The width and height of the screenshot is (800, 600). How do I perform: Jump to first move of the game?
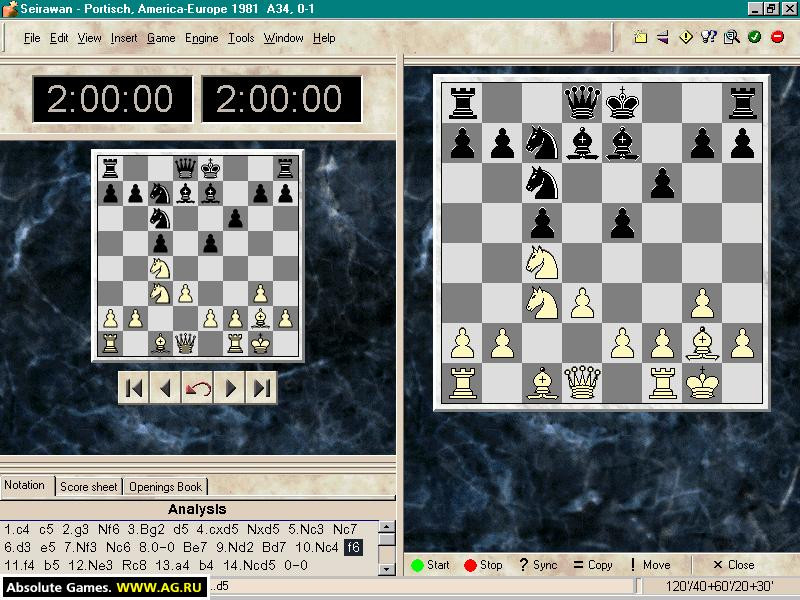point(134,388)
